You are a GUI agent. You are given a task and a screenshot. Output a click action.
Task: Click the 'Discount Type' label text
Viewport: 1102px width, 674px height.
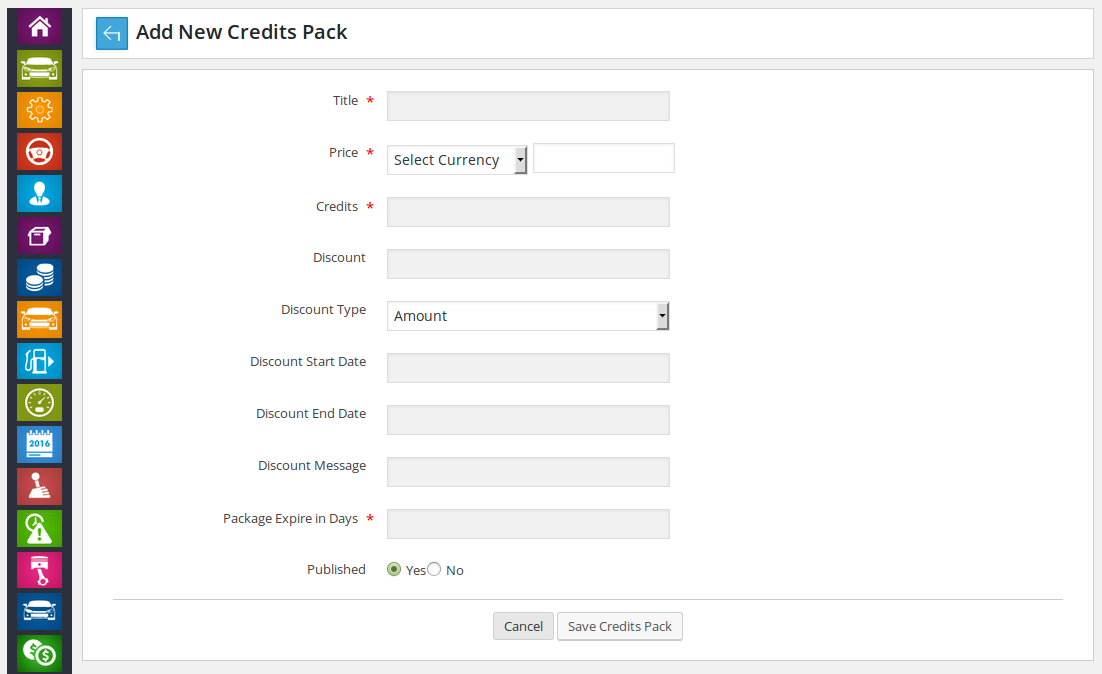point(323,310)
